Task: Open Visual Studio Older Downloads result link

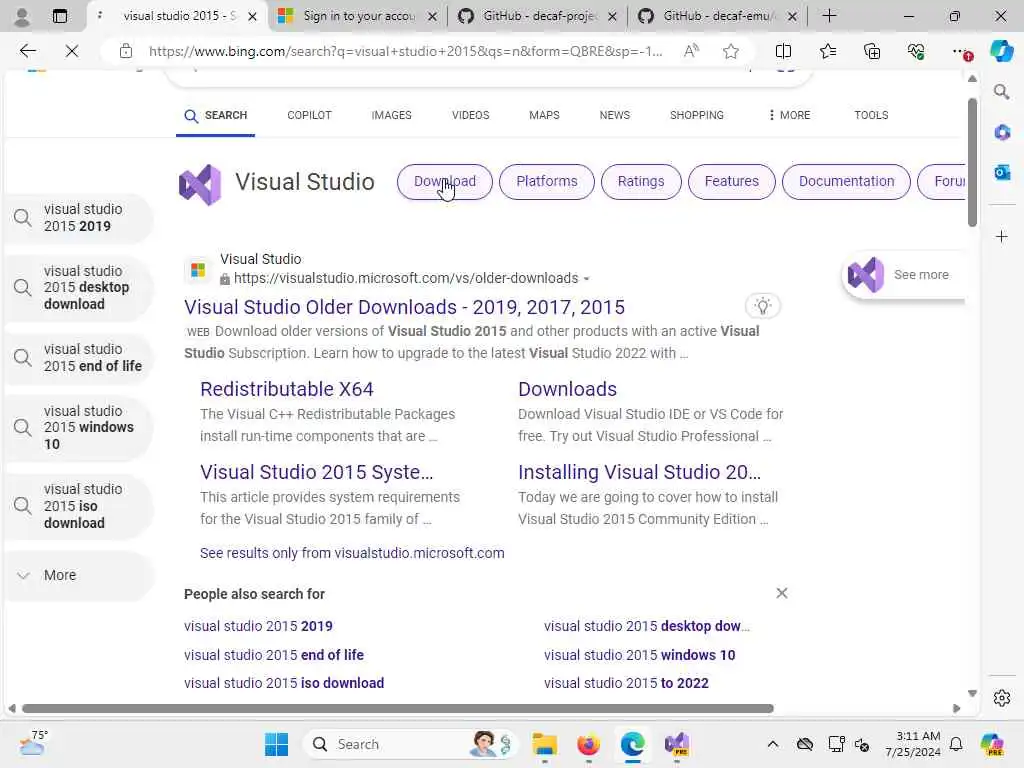Action: (404, 307)
